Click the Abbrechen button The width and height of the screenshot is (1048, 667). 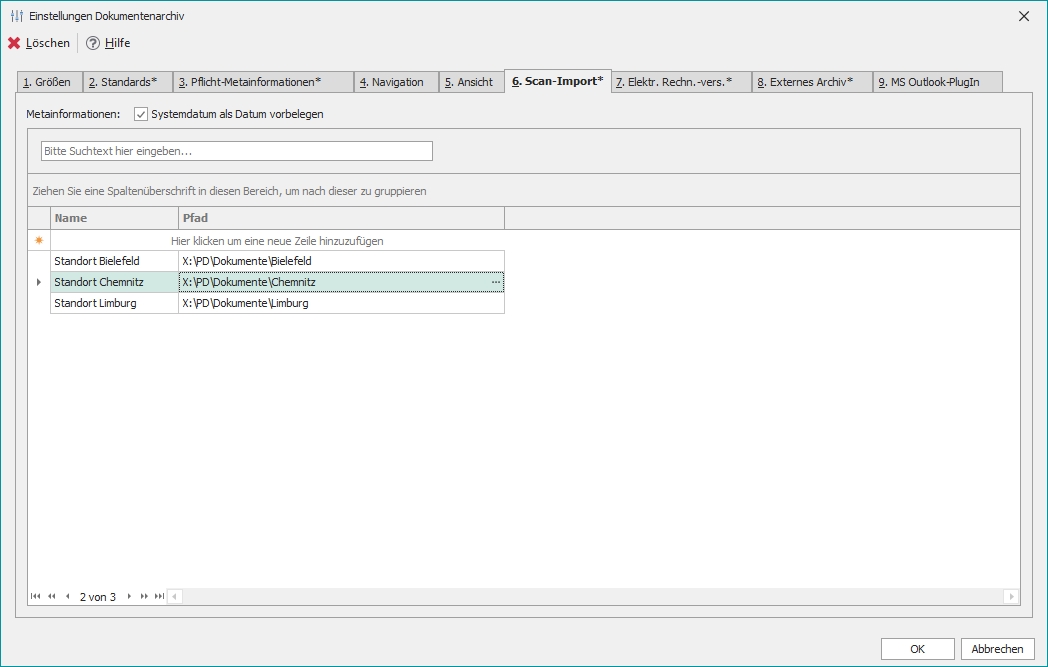coord(997,649)
